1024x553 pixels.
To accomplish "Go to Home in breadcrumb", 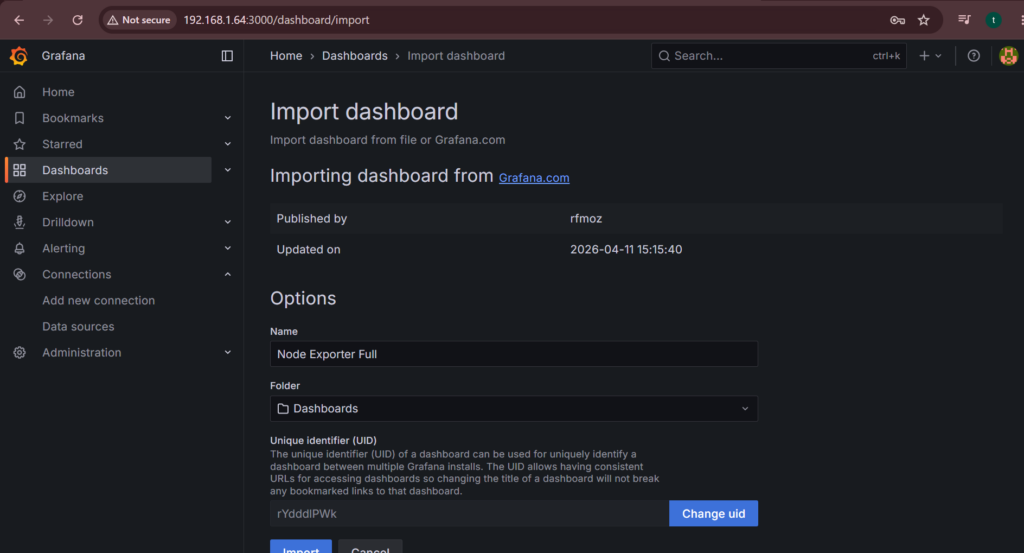I will [286, 56].
